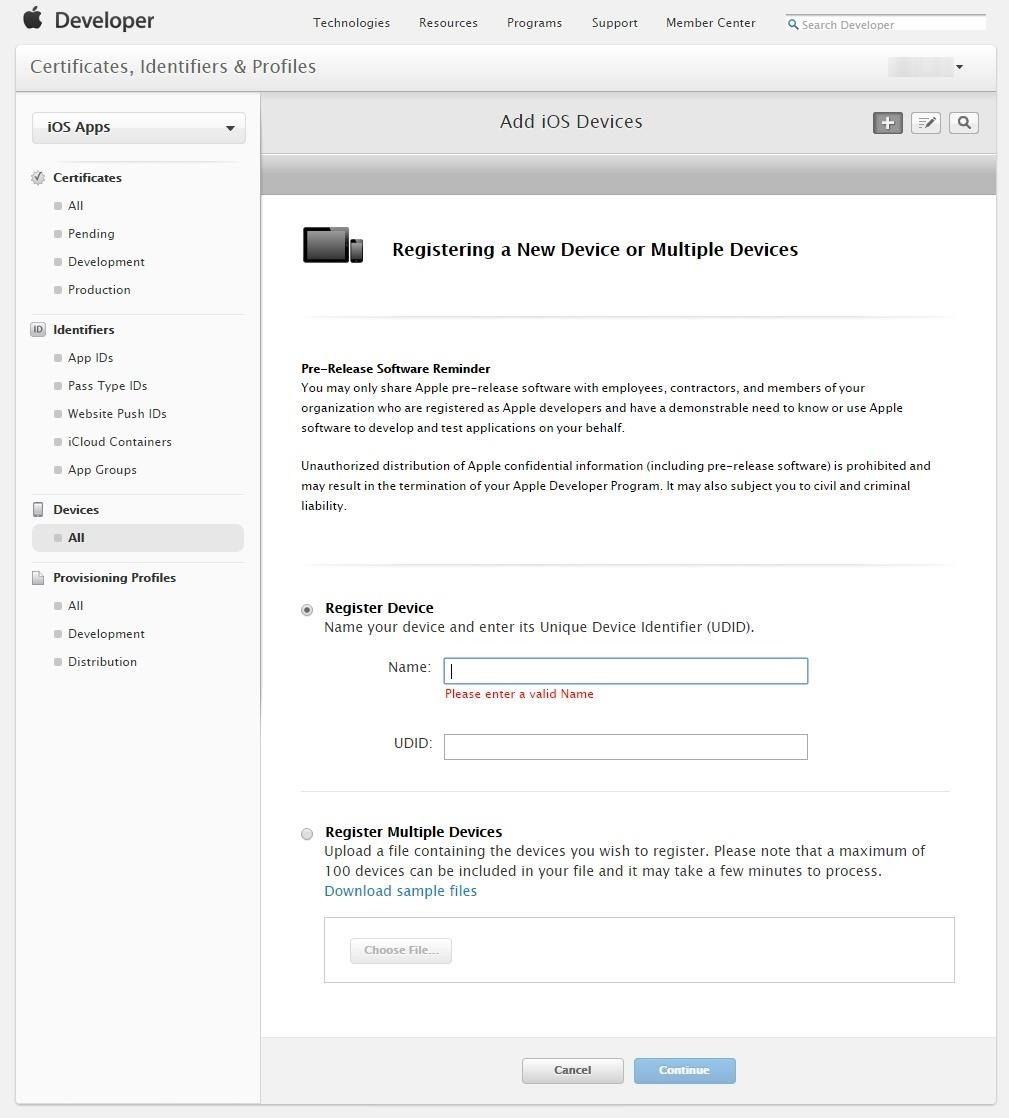Click the UDID text field

(x=625, y=747)
